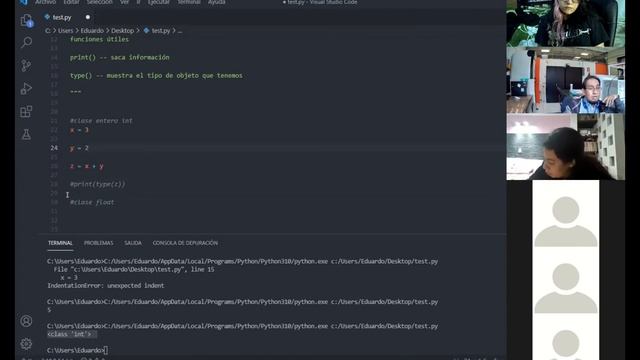Viewport: 640px width, 360px height.
Task: Click the unsaved dot on test.py tab
Action: [88, 17]
